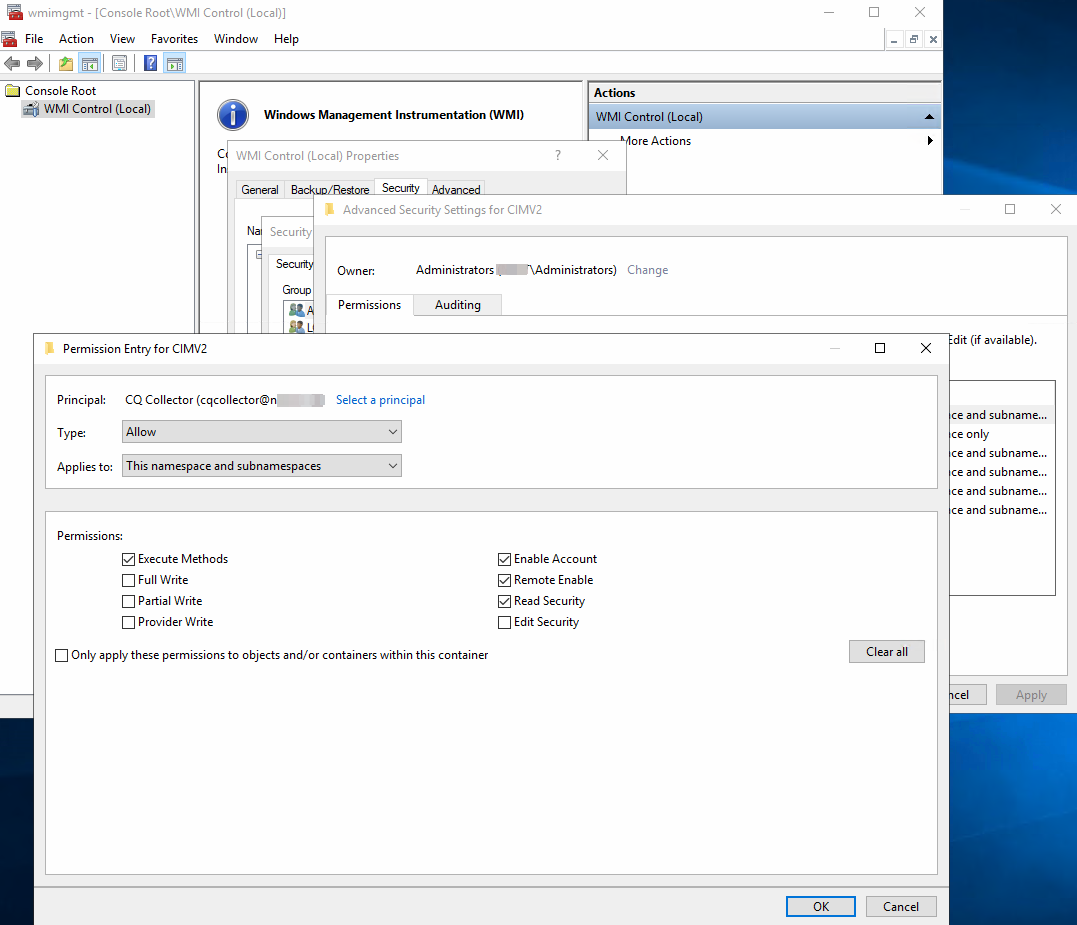The image size is (1077, 925).
Task: Click the Clear all button
Action: coord(887,652)
